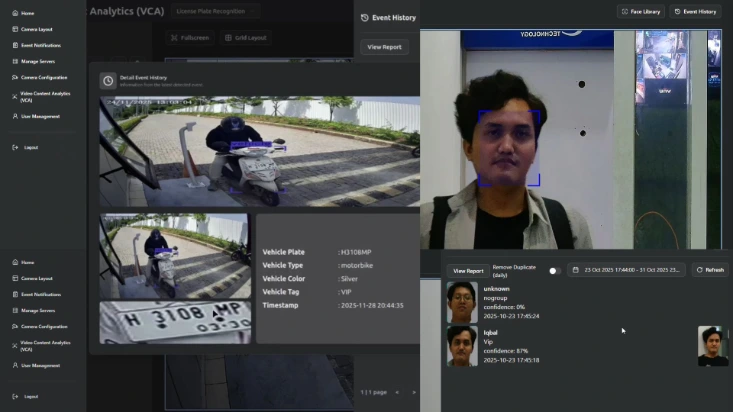
Task: Toggle the Remove Duplicate (daily) switch
Action: click(x=553, y=271)
